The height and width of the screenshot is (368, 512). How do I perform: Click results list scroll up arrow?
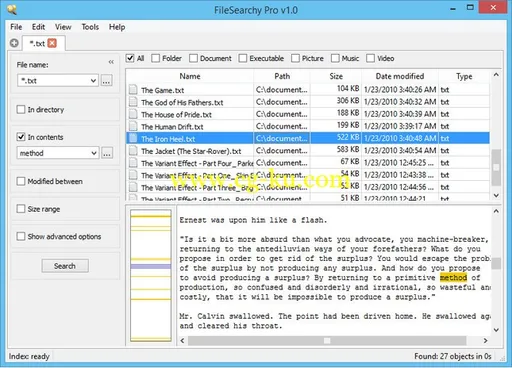coord(496,75)
